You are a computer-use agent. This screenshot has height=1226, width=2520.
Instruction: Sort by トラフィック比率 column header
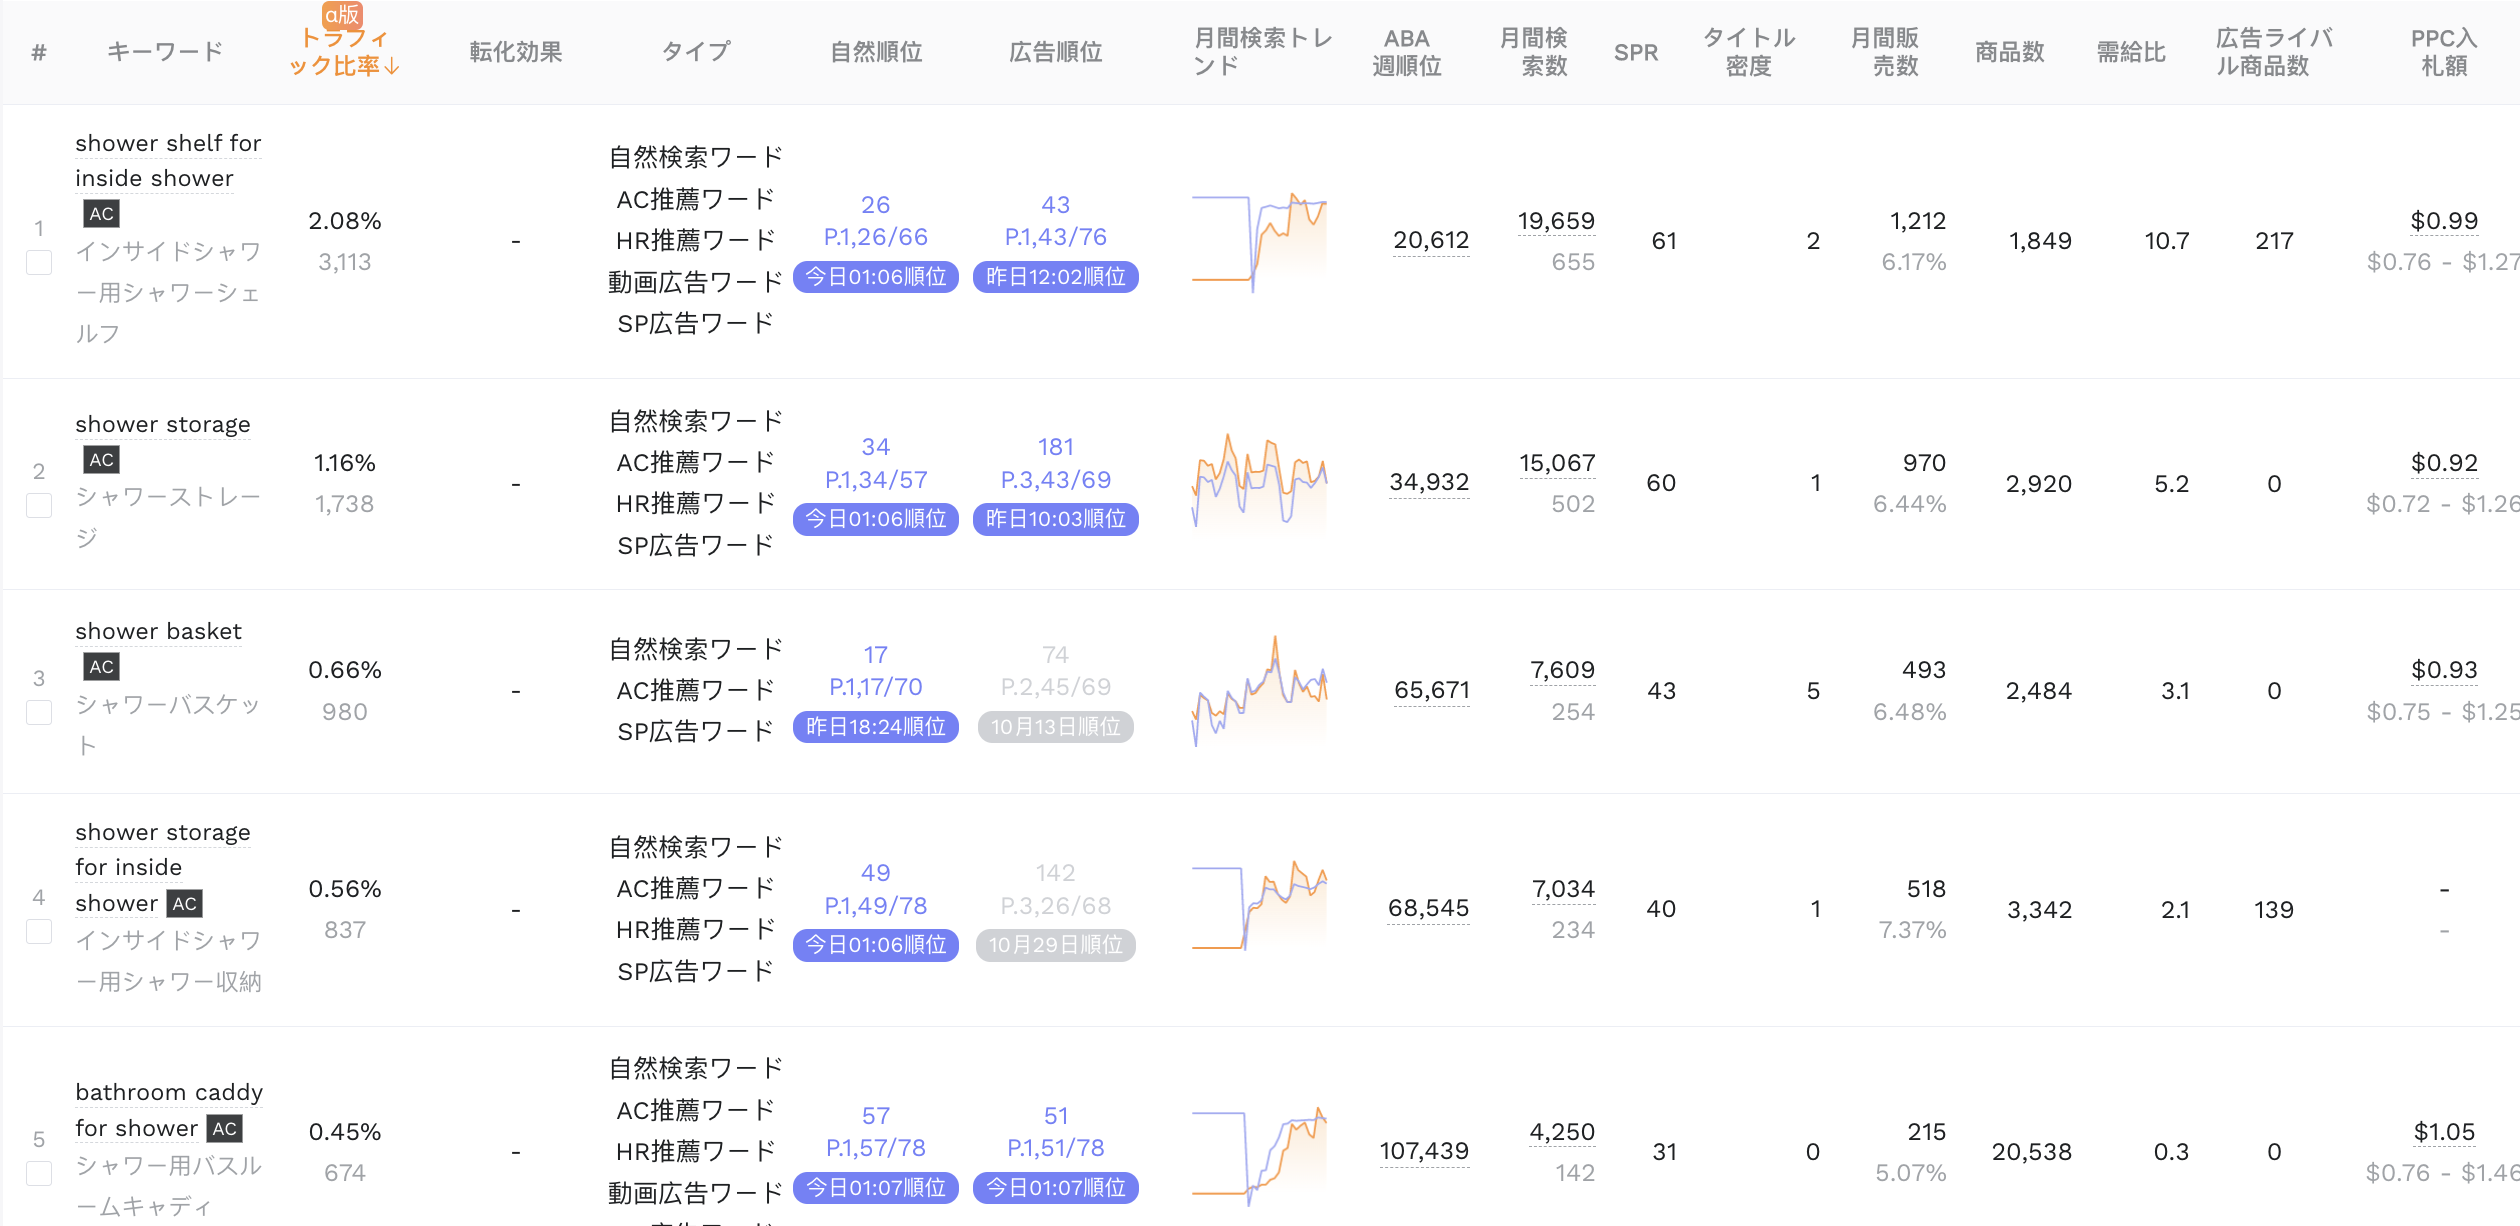[x=344, y=52]
